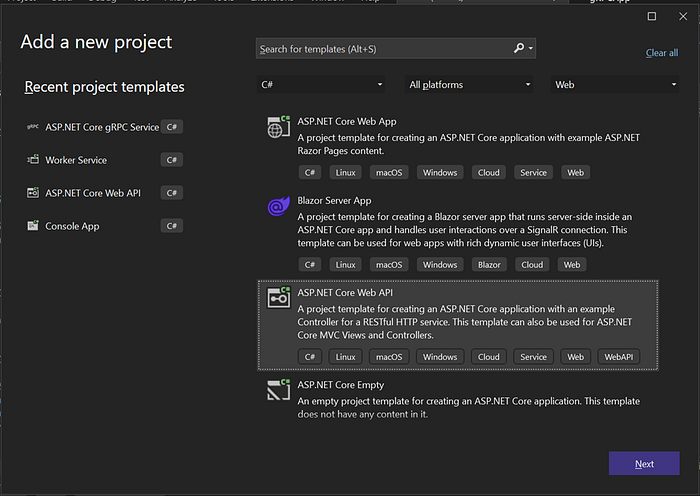Screen dimensions: 700x496
Task: Click C# tag under ASP.NET Core Web API
Action: click(309, 357)
